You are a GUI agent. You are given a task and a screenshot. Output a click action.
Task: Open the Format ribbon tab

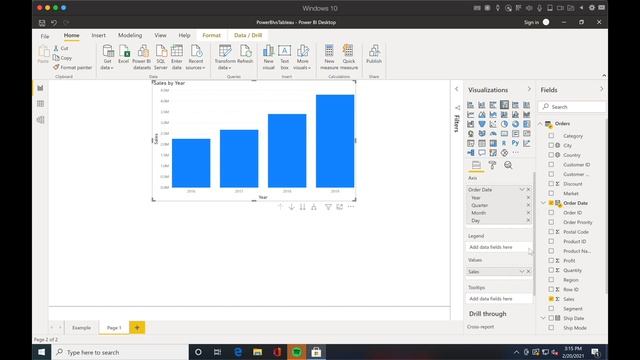coord(211,36)
